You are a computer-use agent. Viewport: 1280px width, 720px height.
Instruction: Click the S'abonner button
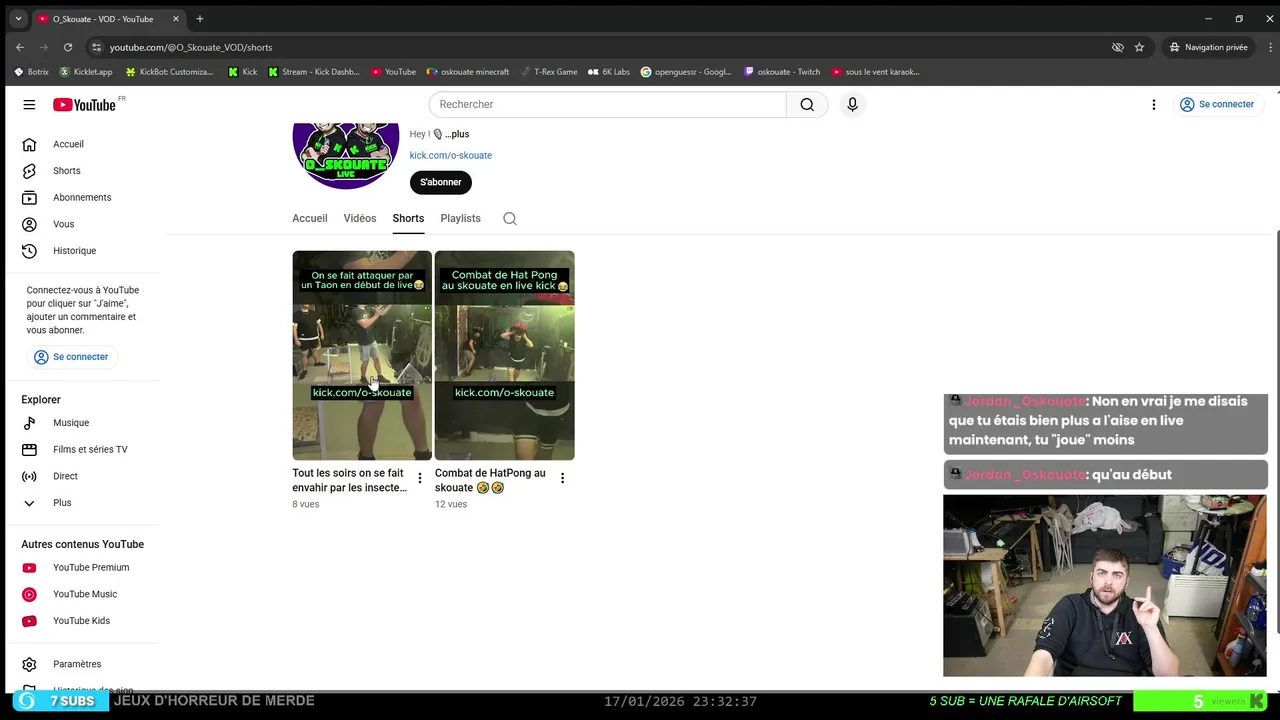pyautogui.click(x=441, y=182)
